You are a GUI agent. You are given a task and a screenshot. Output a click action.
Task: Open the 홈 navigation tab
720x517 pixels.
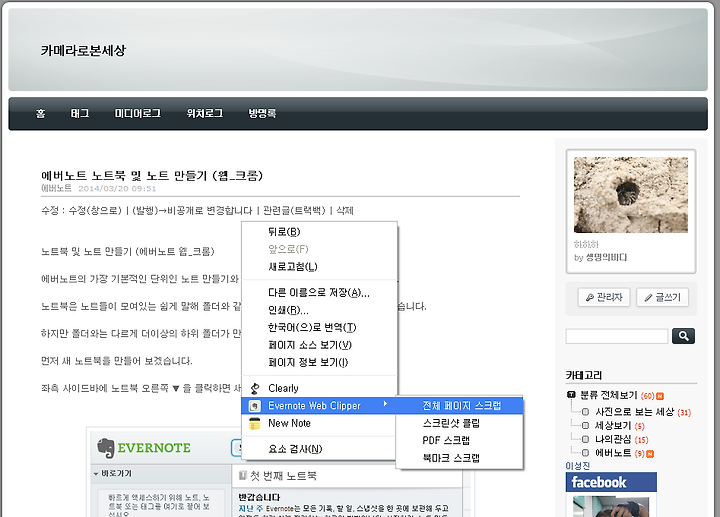(40, 113)
